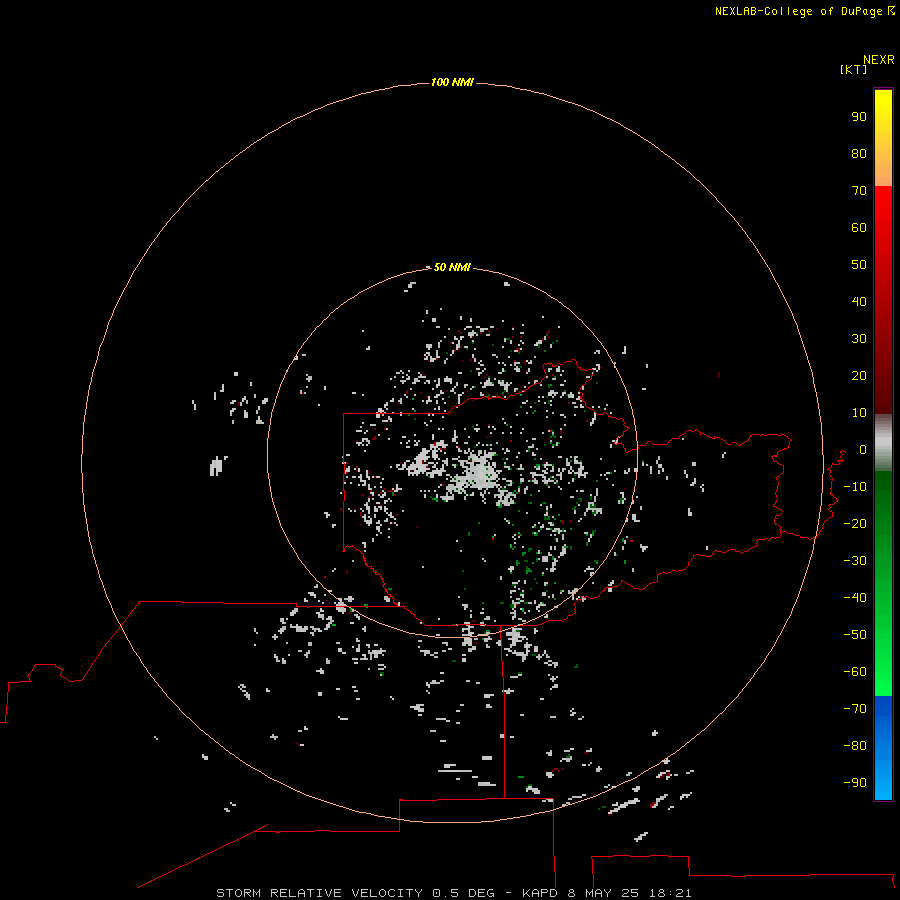
Task: Click the 20 value on velocity scale
Action: (x=859, y=376)
